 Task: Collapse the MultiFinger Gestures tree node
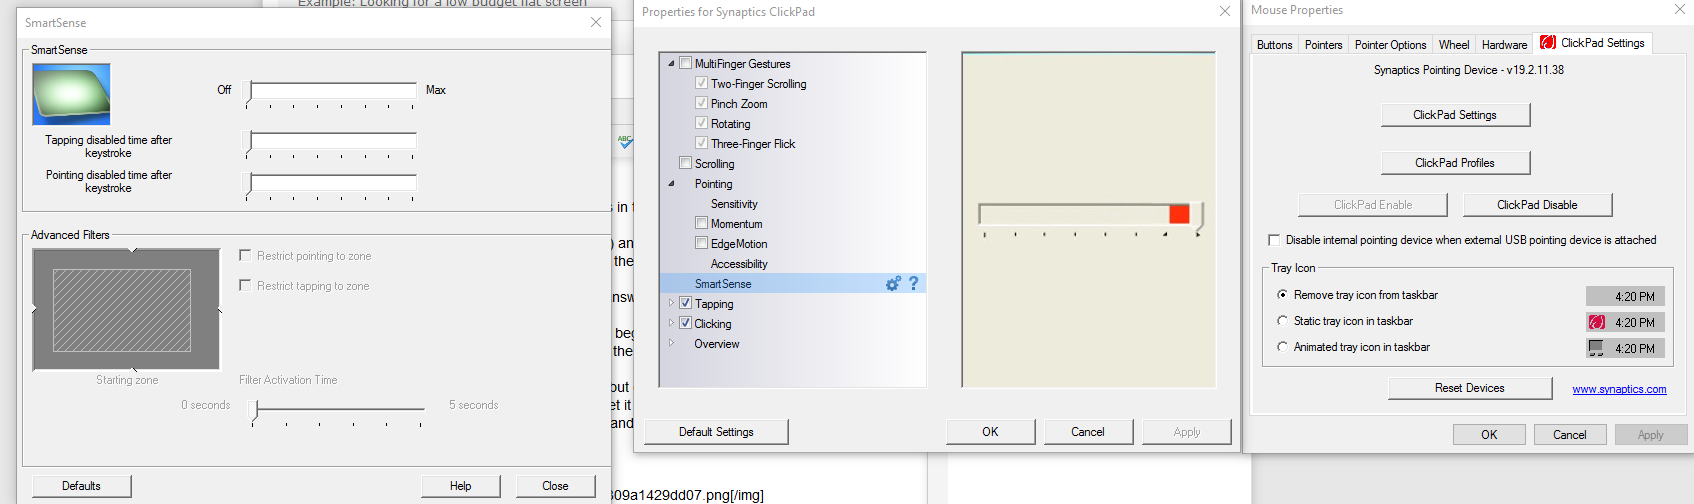click(671, 63)
